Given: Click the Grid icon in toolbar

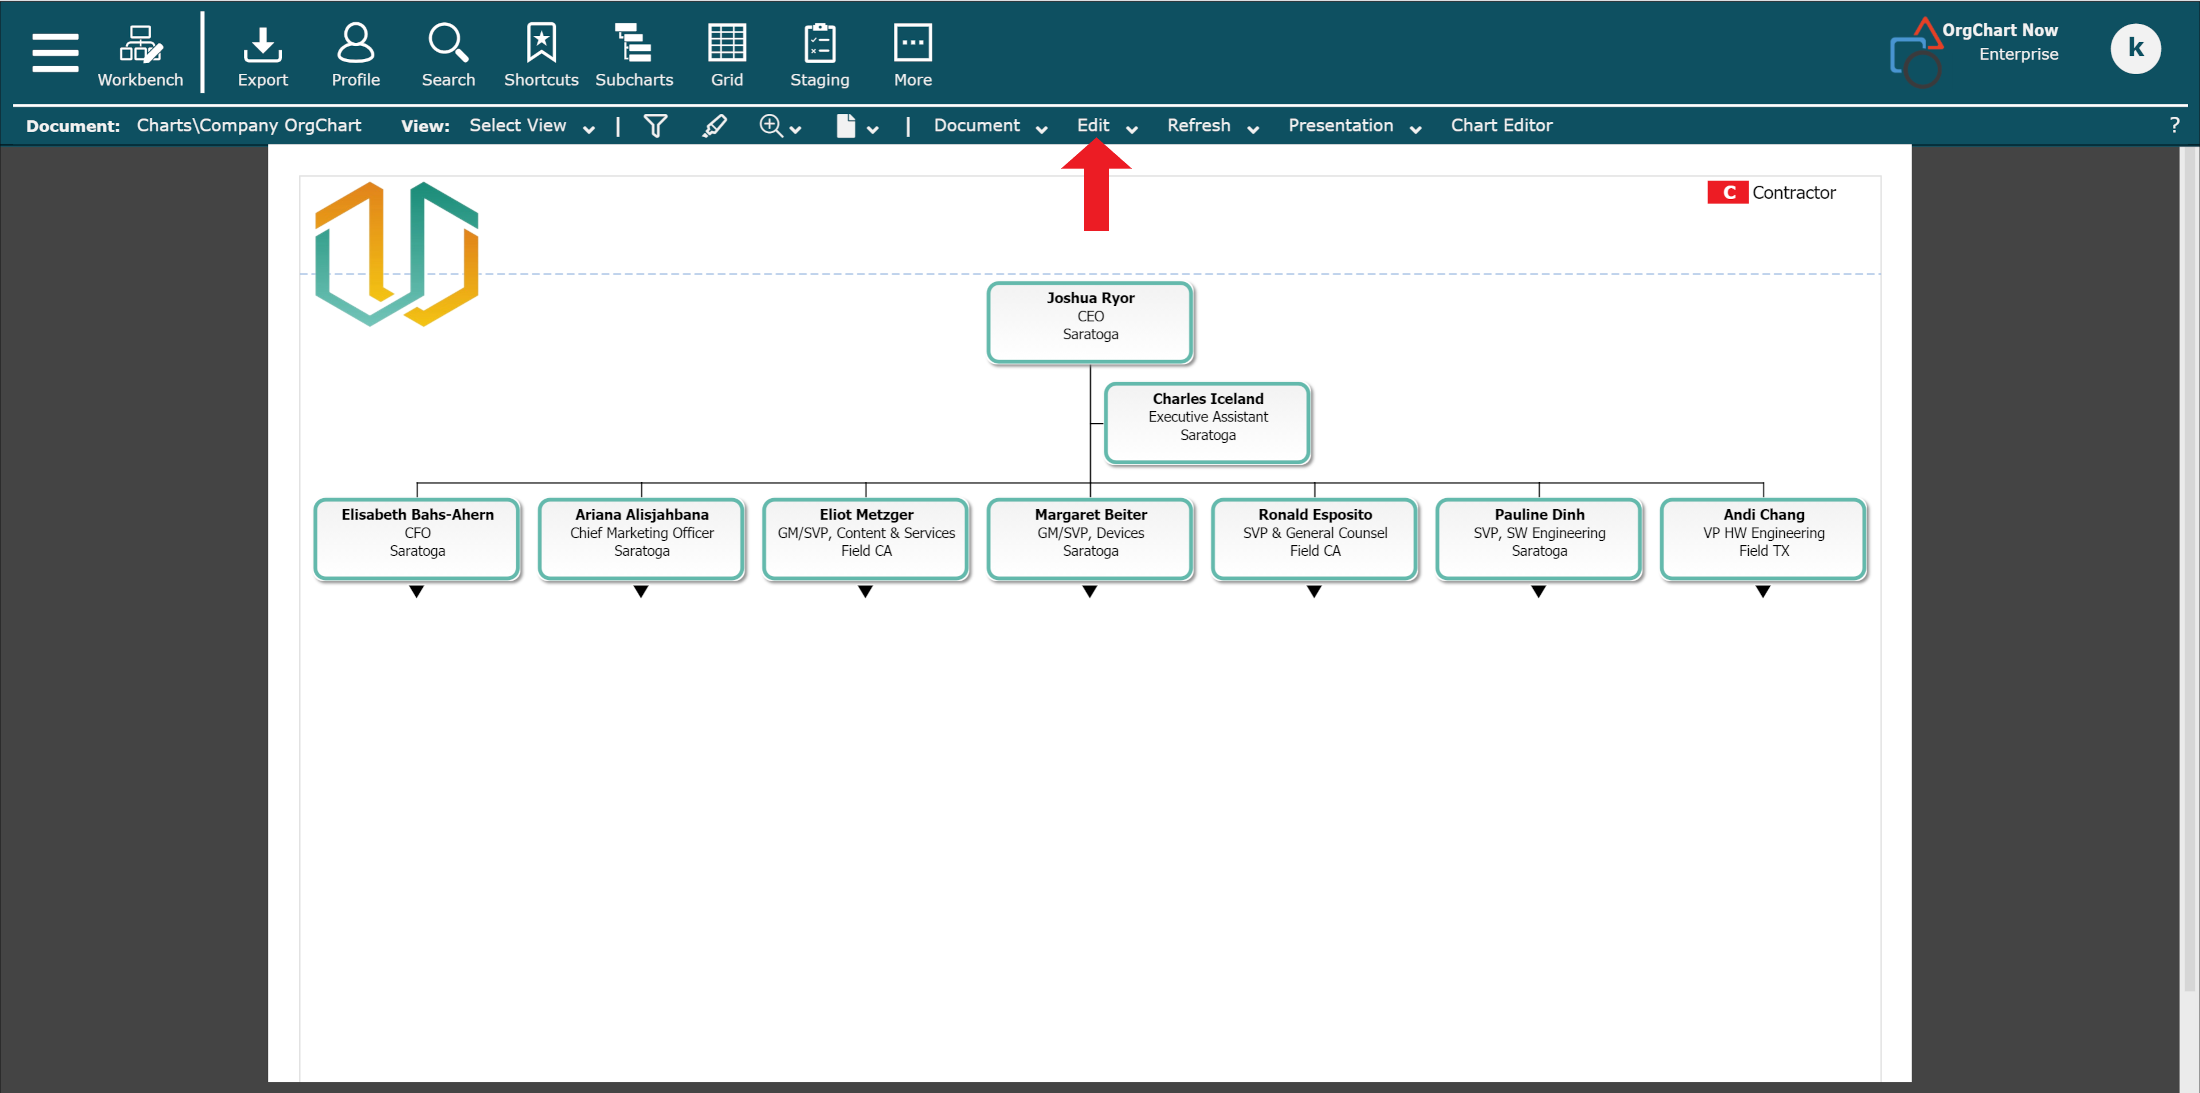Looking at the screenshot, I should [727, 49].
